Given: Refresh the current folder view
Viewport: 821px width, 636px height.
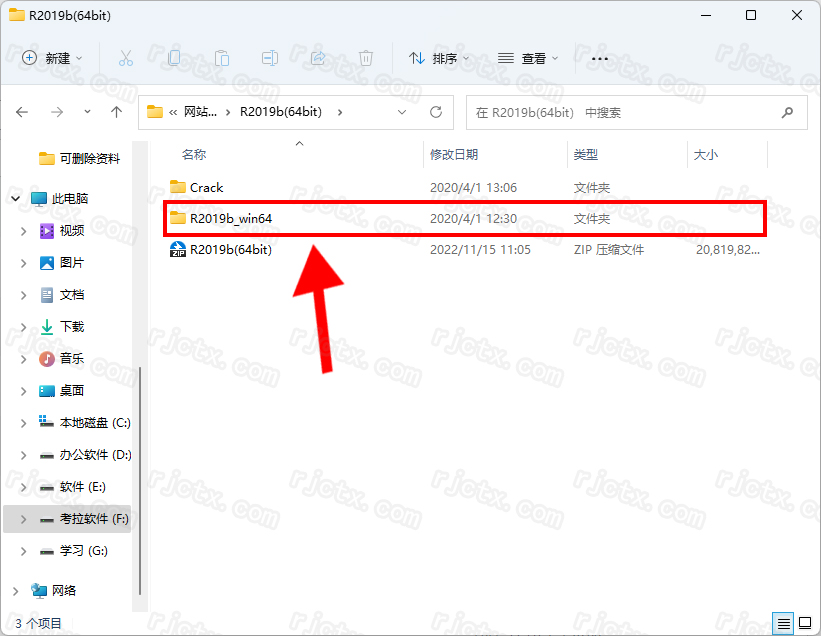Looking at the screenshot, I should click(435, 112).
